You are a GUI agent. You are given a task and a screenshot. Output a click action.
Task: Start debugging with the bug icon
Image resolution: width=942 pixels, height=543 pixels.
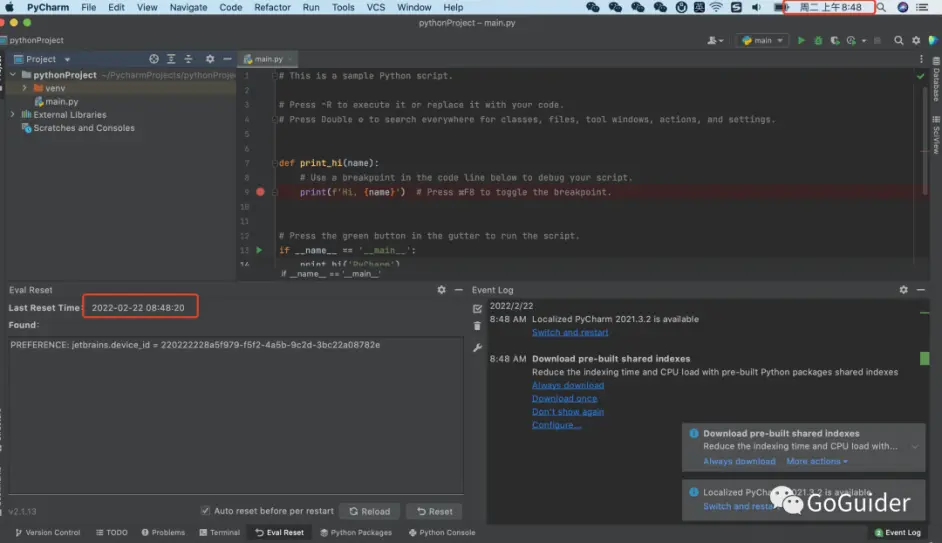pos(818,40)
